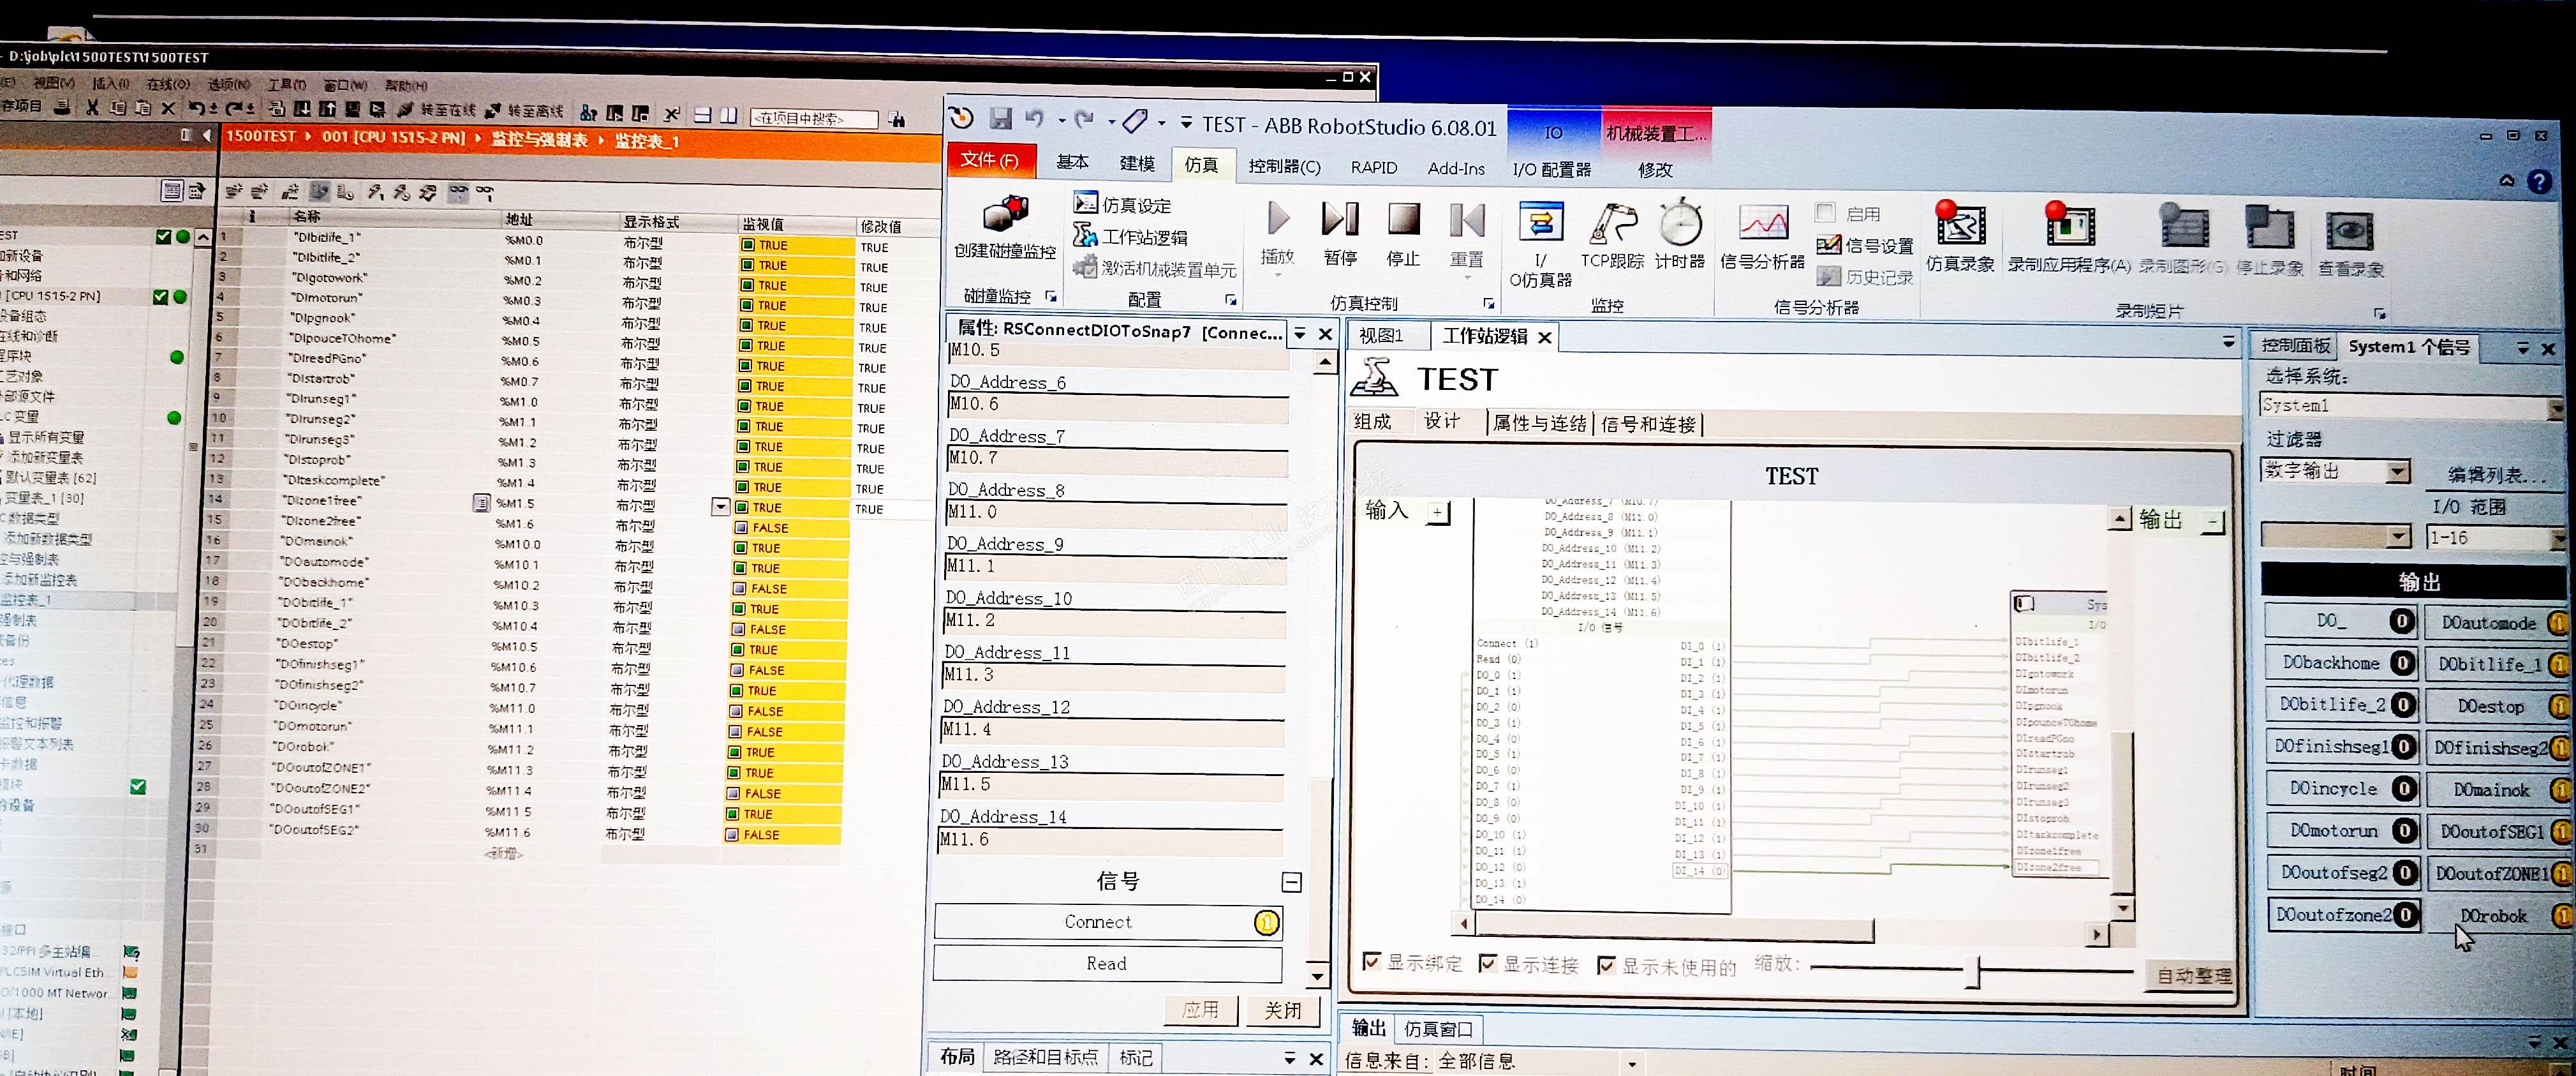The width and height of the screenshot is (2576, 1076).
Task: Click the Stopwatch timer icon
Action: click(1680, 224)
